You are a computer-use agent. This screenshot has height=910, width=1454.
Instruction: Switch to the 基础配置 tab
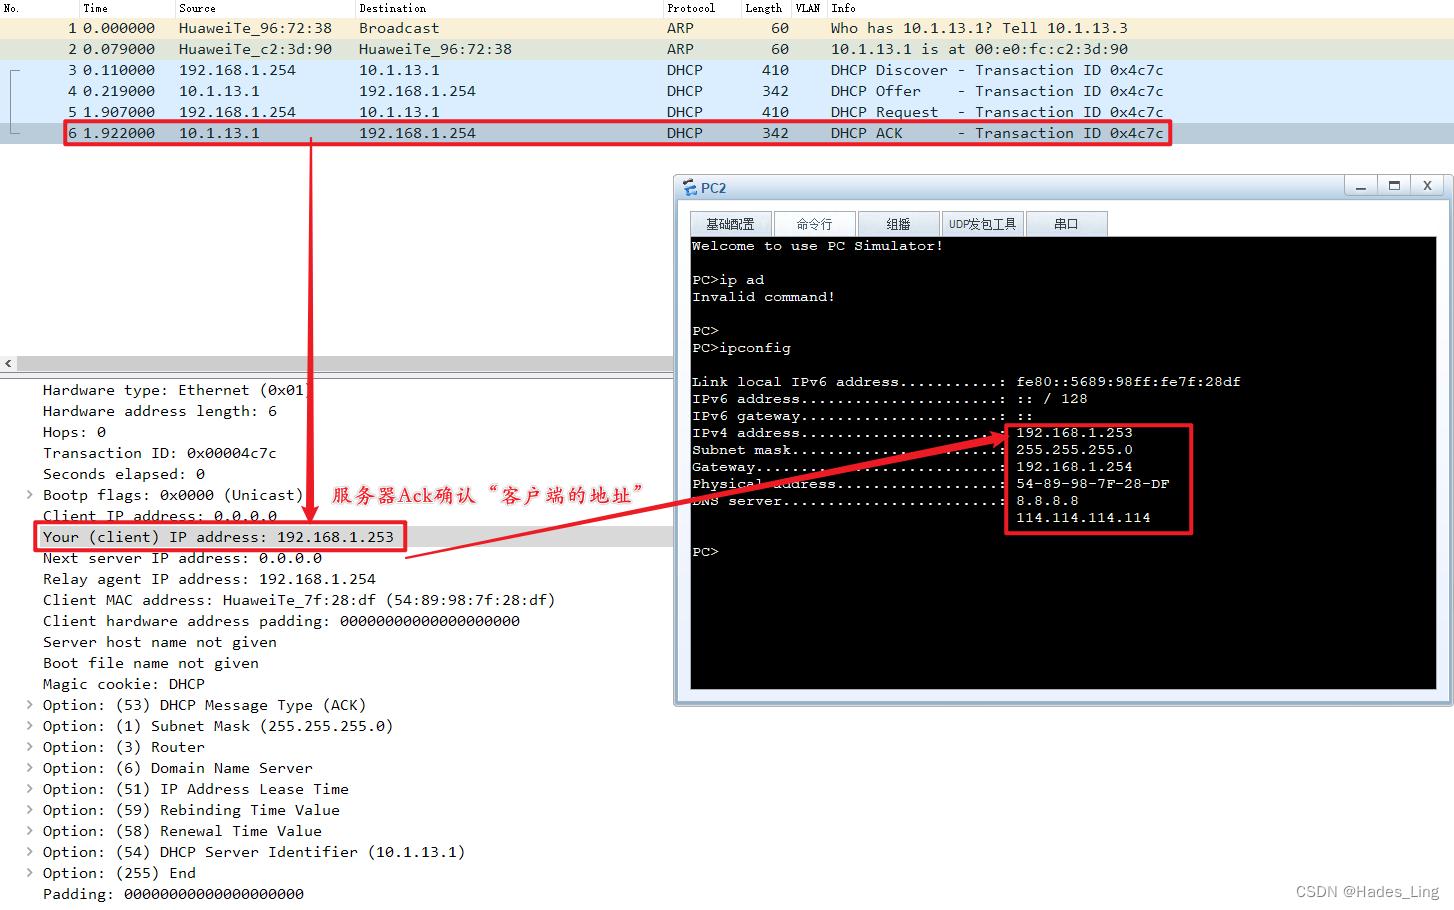730,224
